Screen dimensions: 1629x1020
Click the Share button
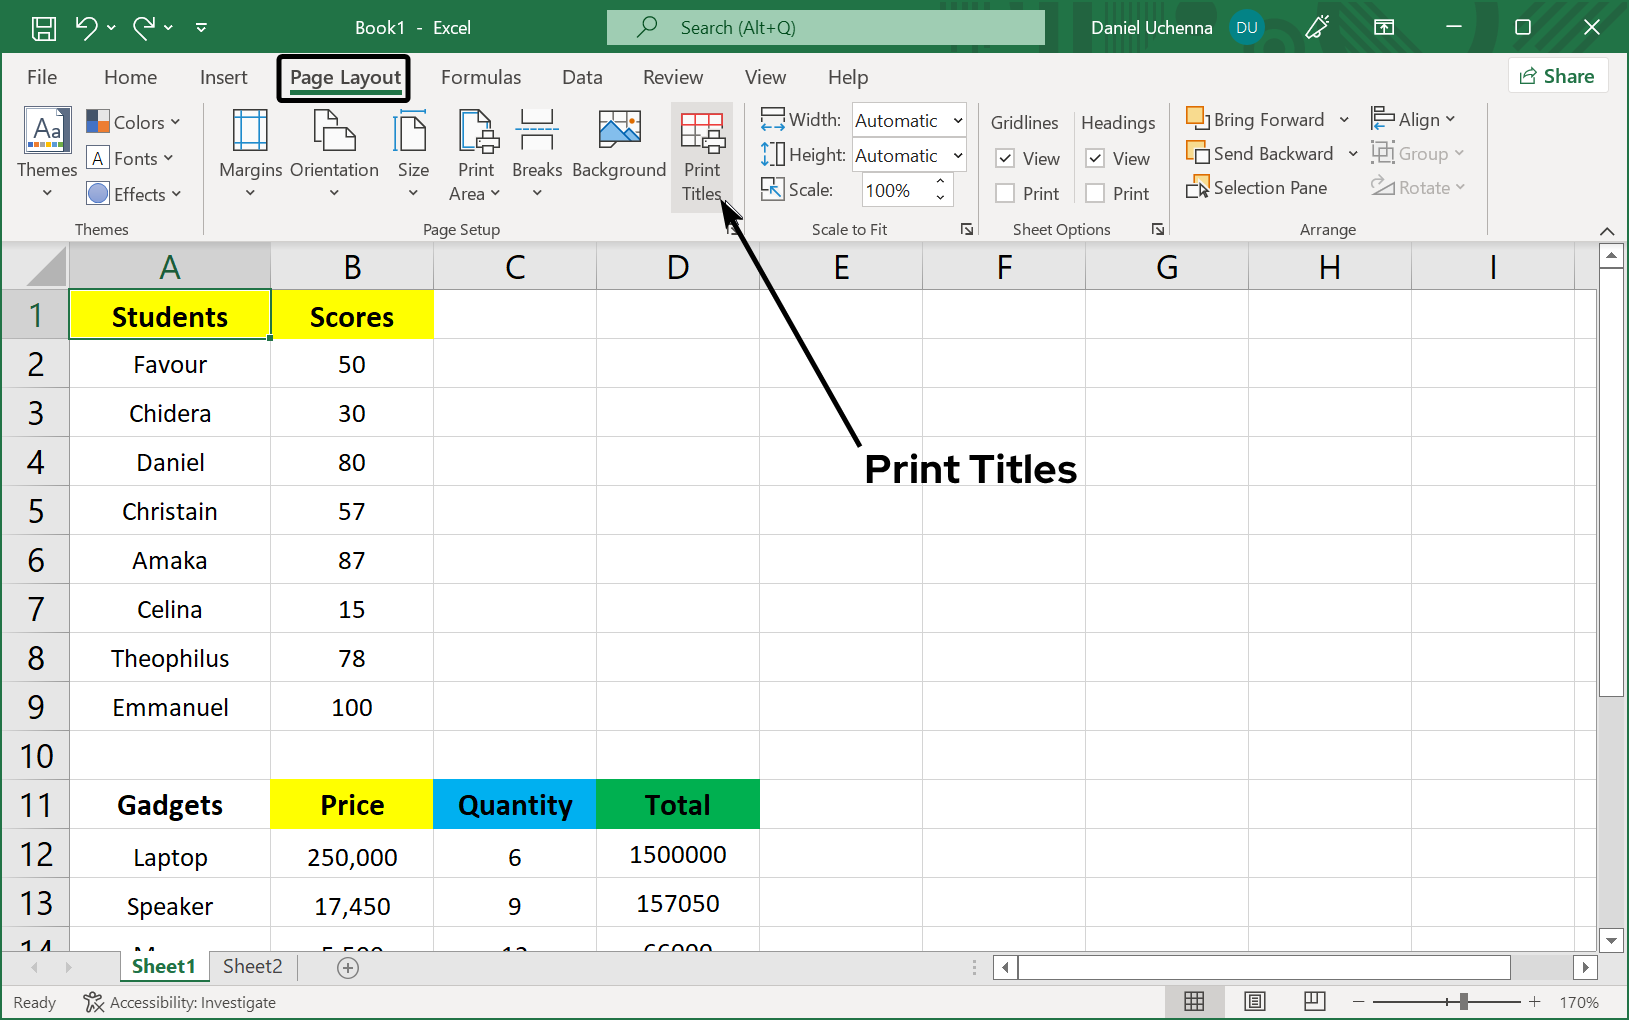click(x=1557, y=75)
